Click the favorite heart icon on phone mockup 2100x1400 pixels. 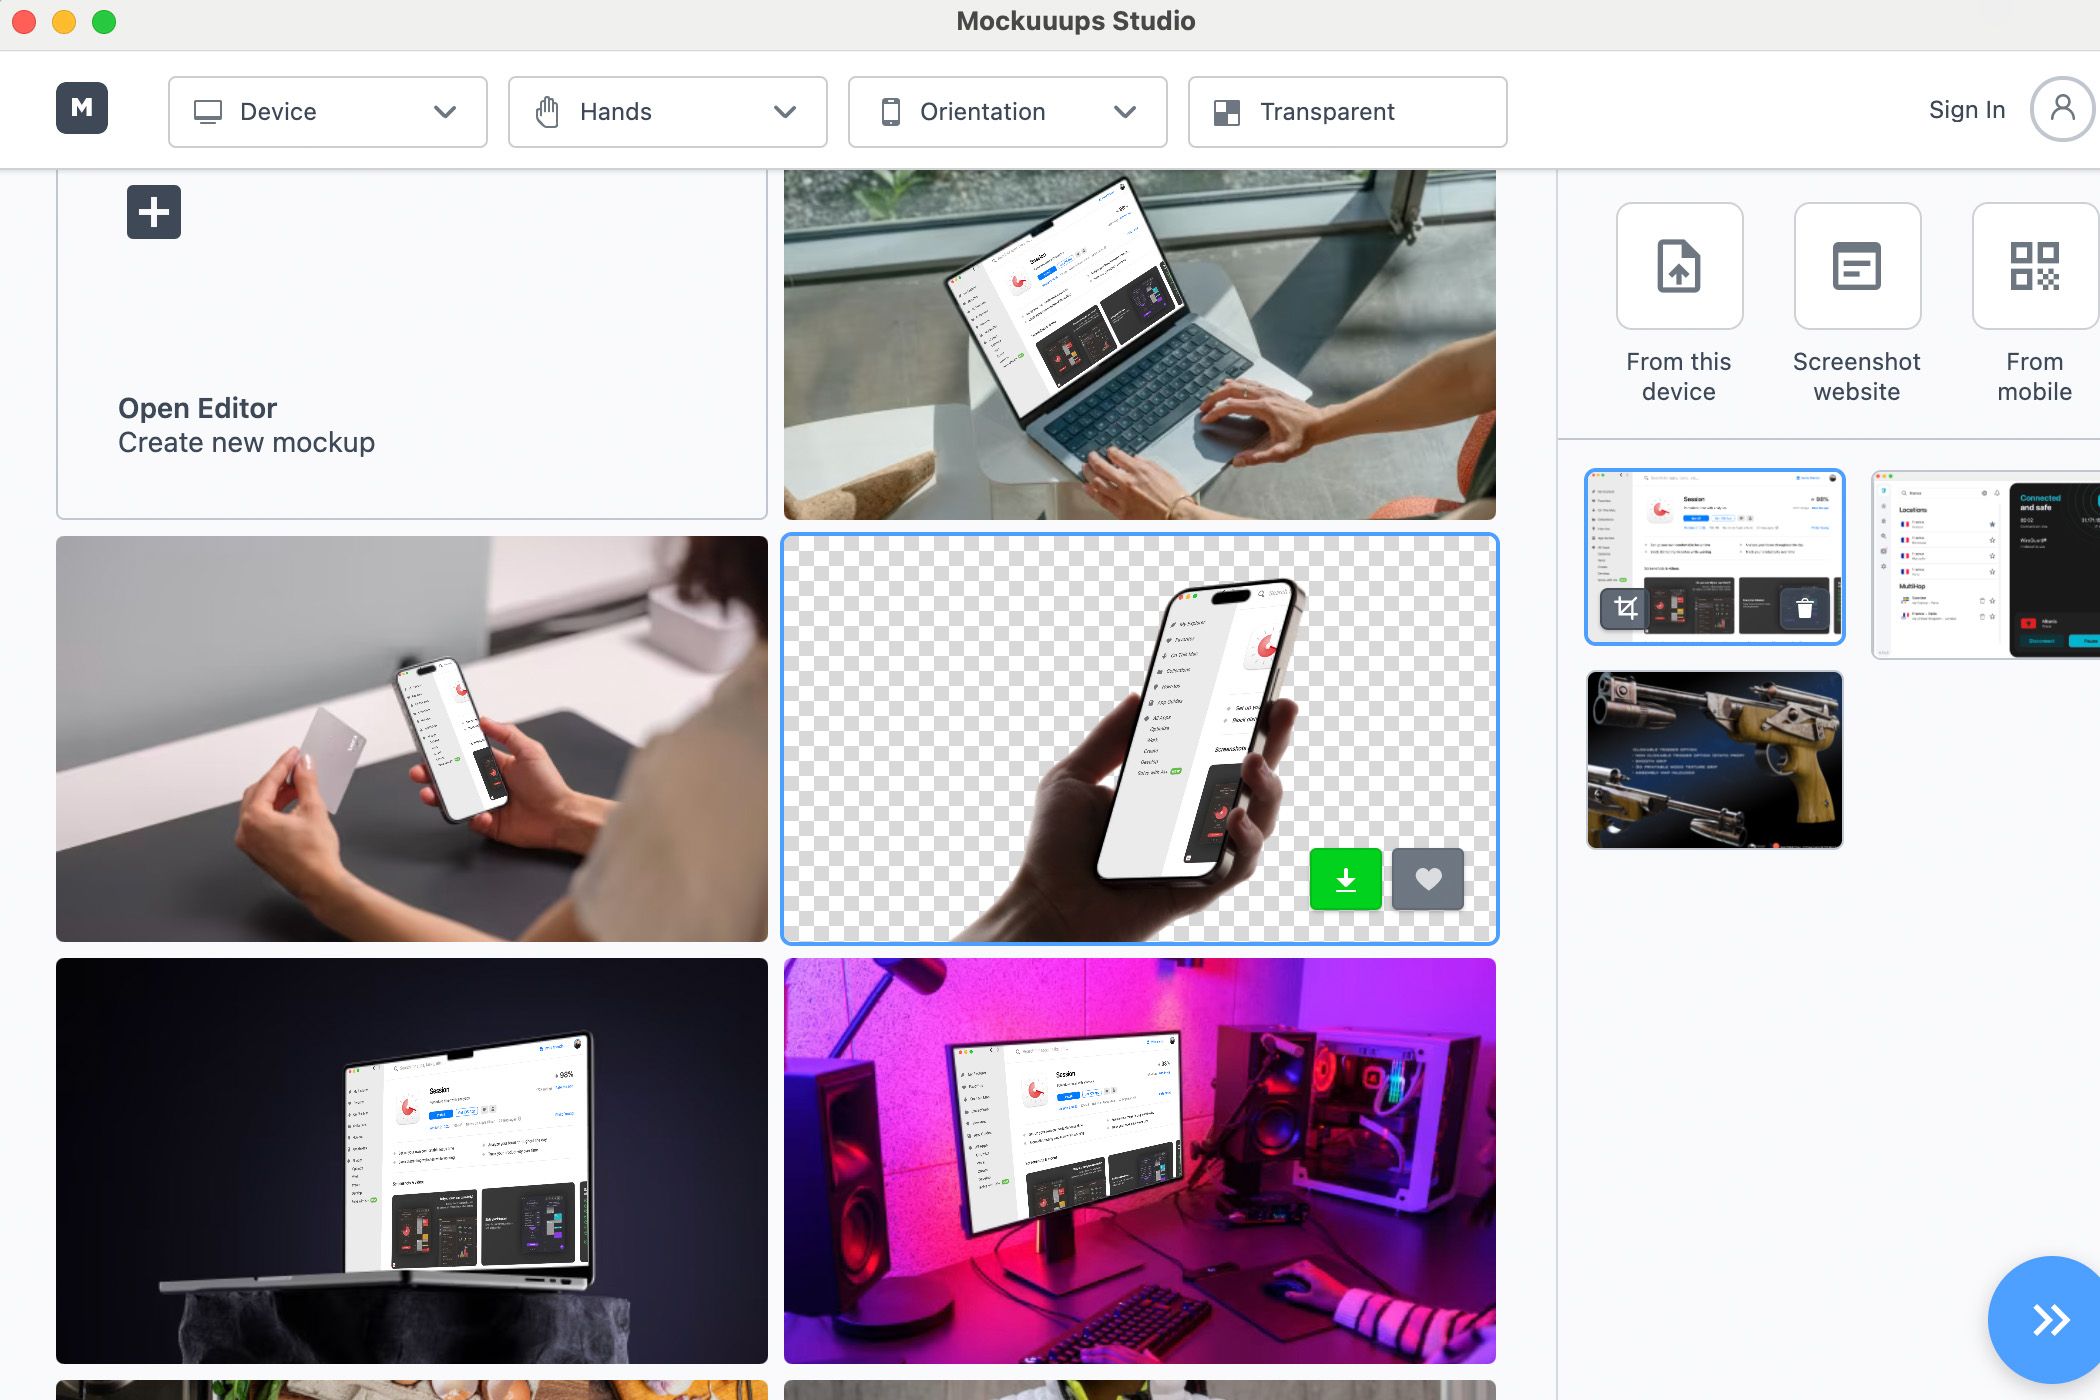coord(1427,877)
